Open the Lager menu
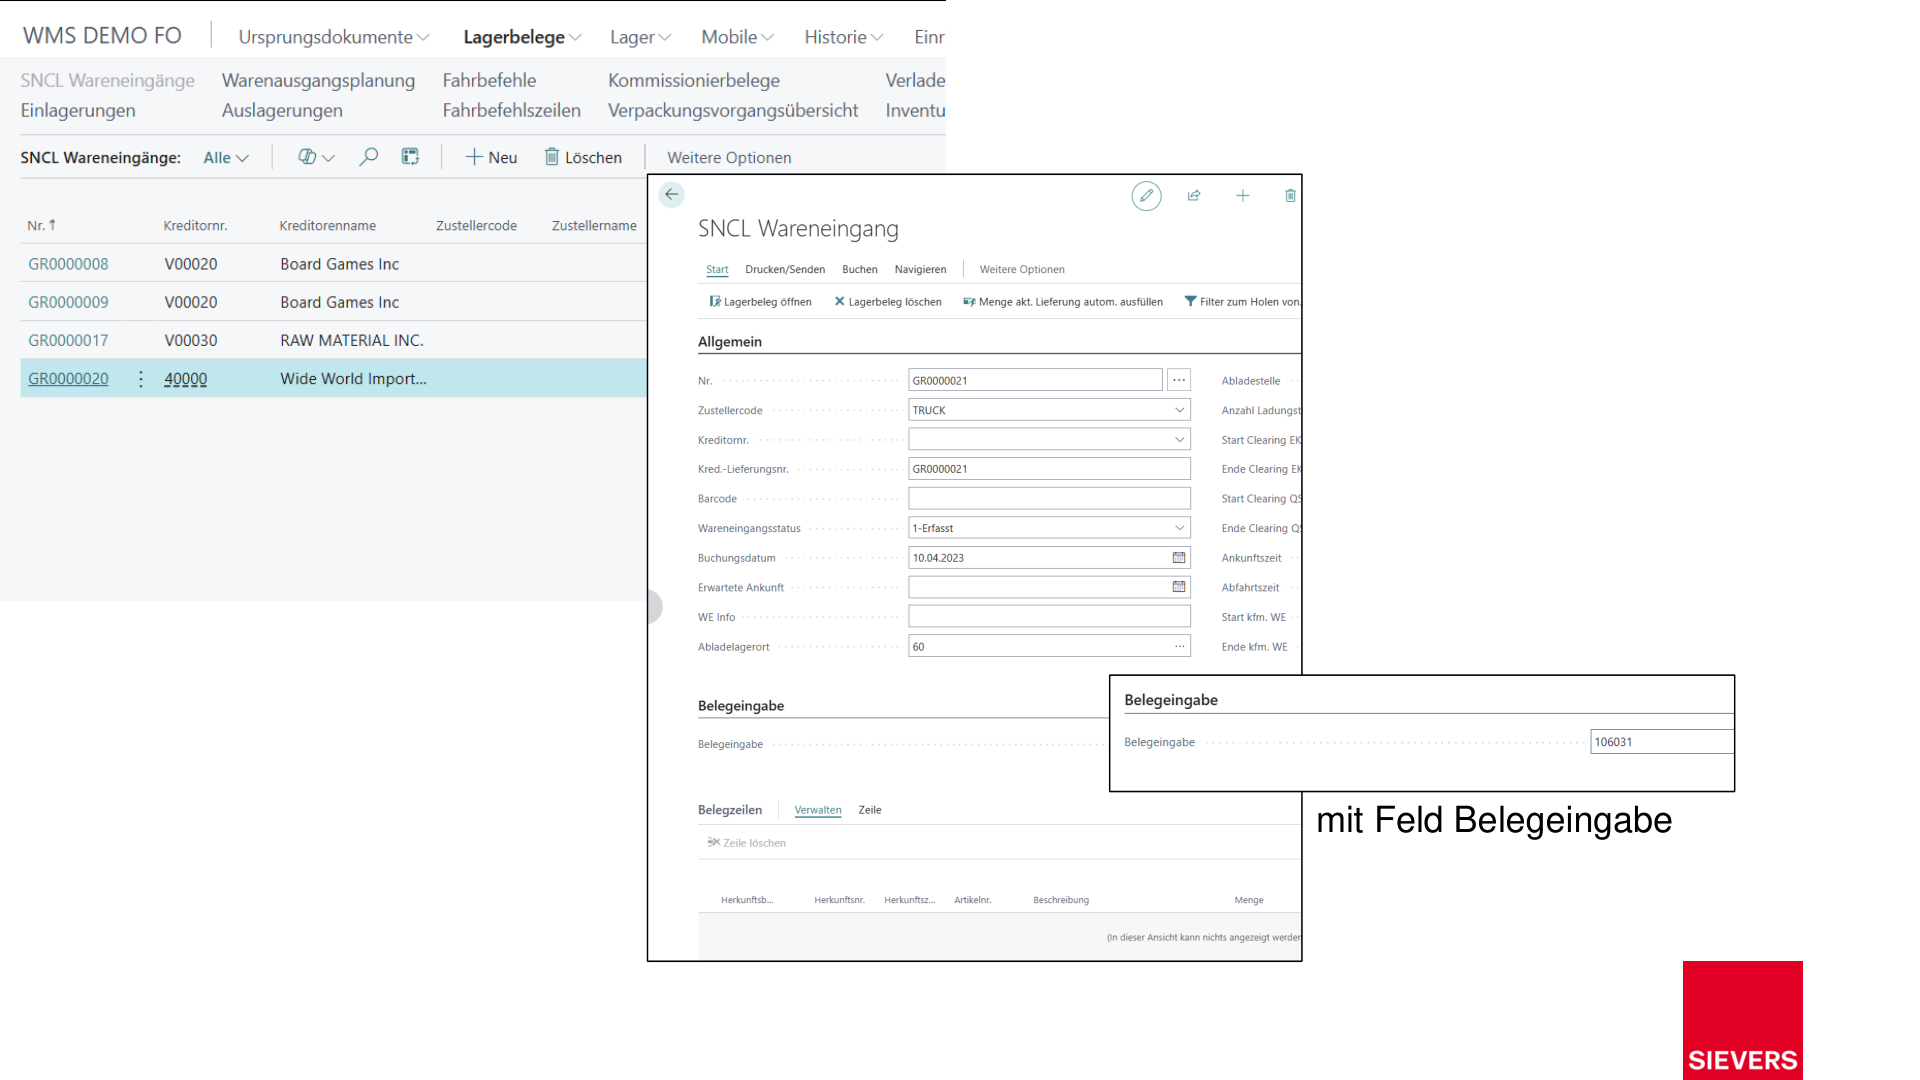 640,37
